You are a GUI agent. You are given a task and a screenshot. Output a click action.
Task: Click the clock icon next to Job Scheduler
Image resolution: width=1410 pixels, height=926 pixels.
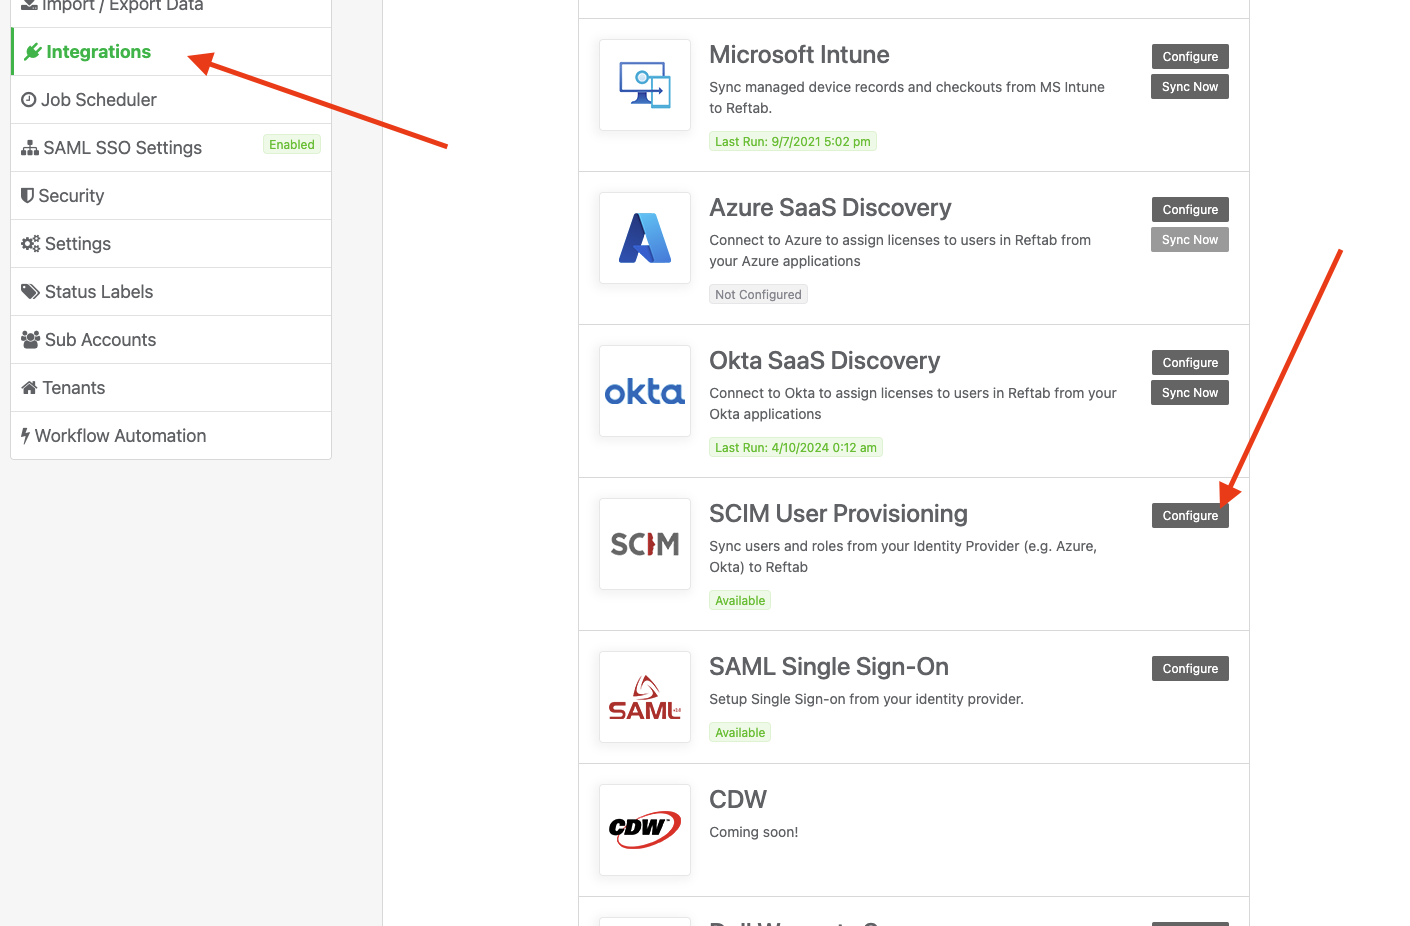pyautogui.click(x=27, y=99)
